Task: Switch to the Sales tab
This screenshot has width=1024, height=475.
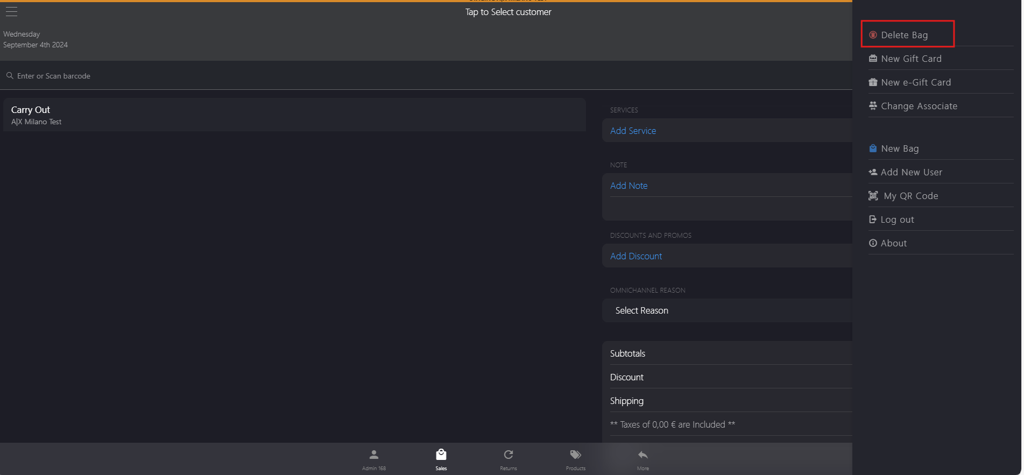Action: point(441,460)
